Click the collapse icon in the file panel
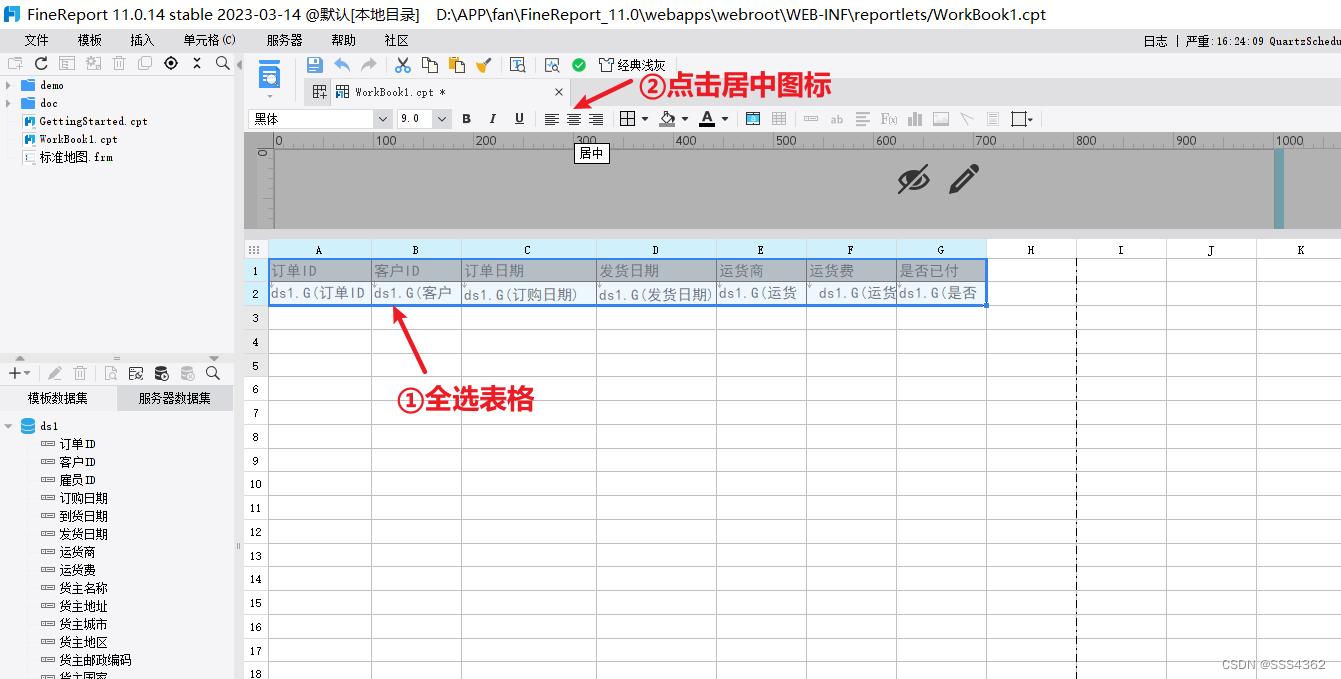1341x679 pixels. click(x=197, y=63)
